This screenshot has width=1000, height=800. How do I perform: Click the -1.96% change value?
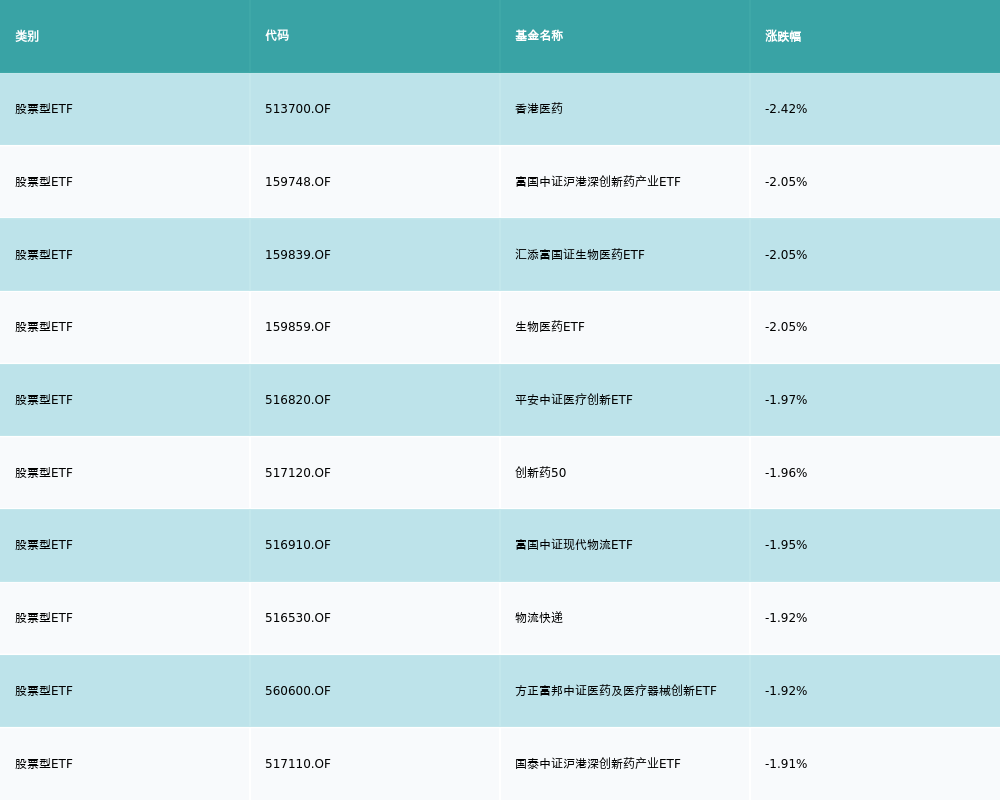click(x=786, y=473)
